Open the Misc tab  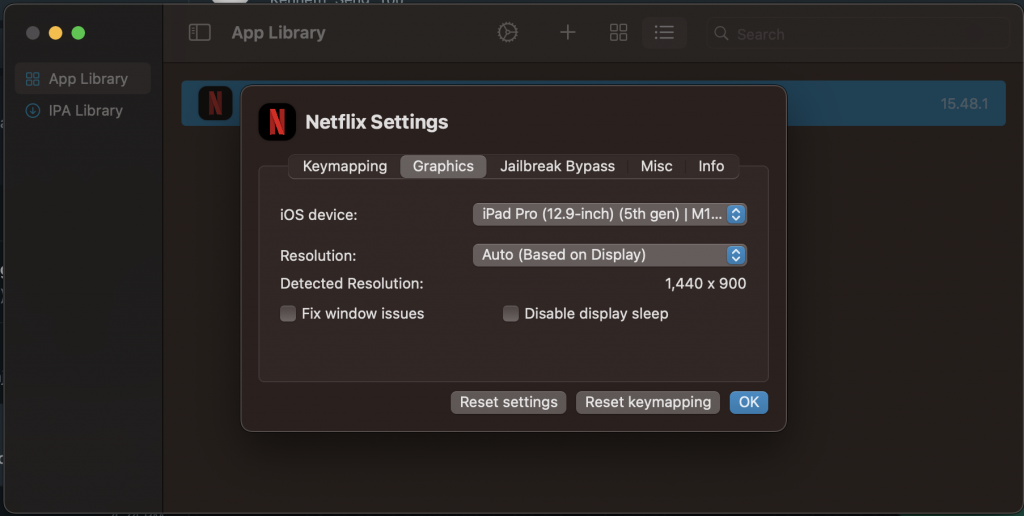pos(656,166)
